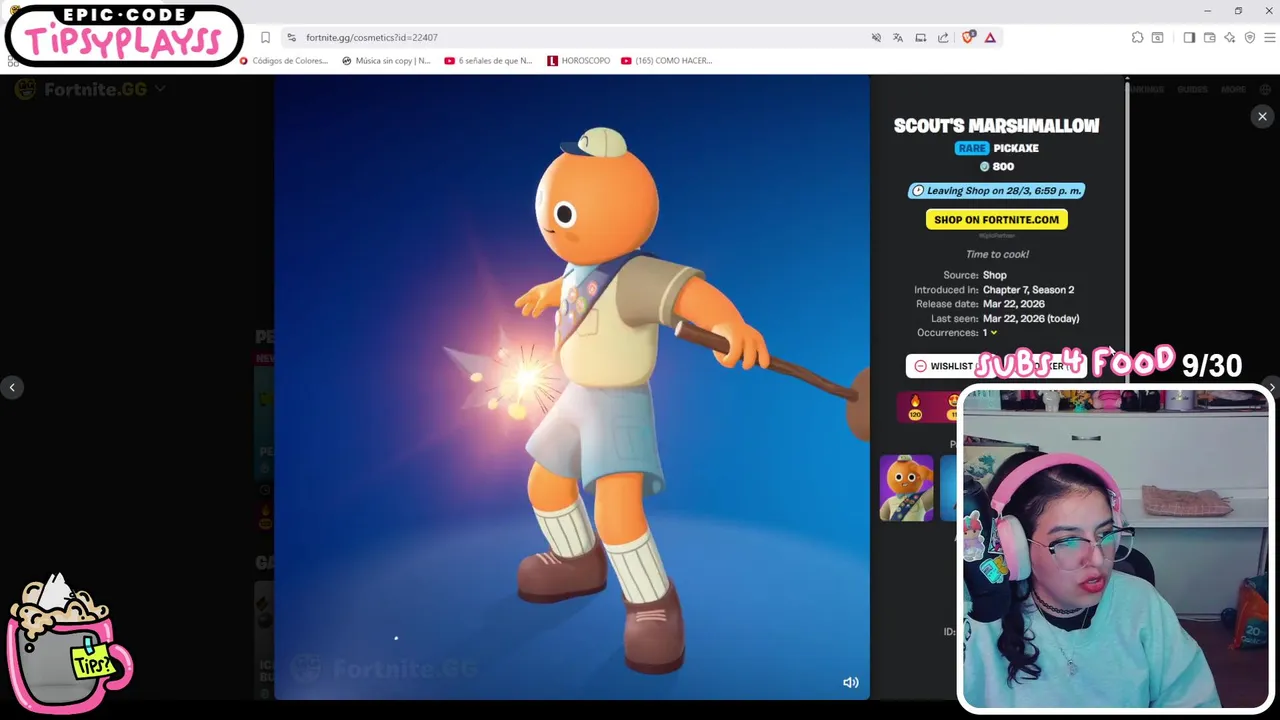Click the Release date Mar 22, 2026 value
The width and height of the screenshot is (1280, 720).
(x=1013, y=304)
